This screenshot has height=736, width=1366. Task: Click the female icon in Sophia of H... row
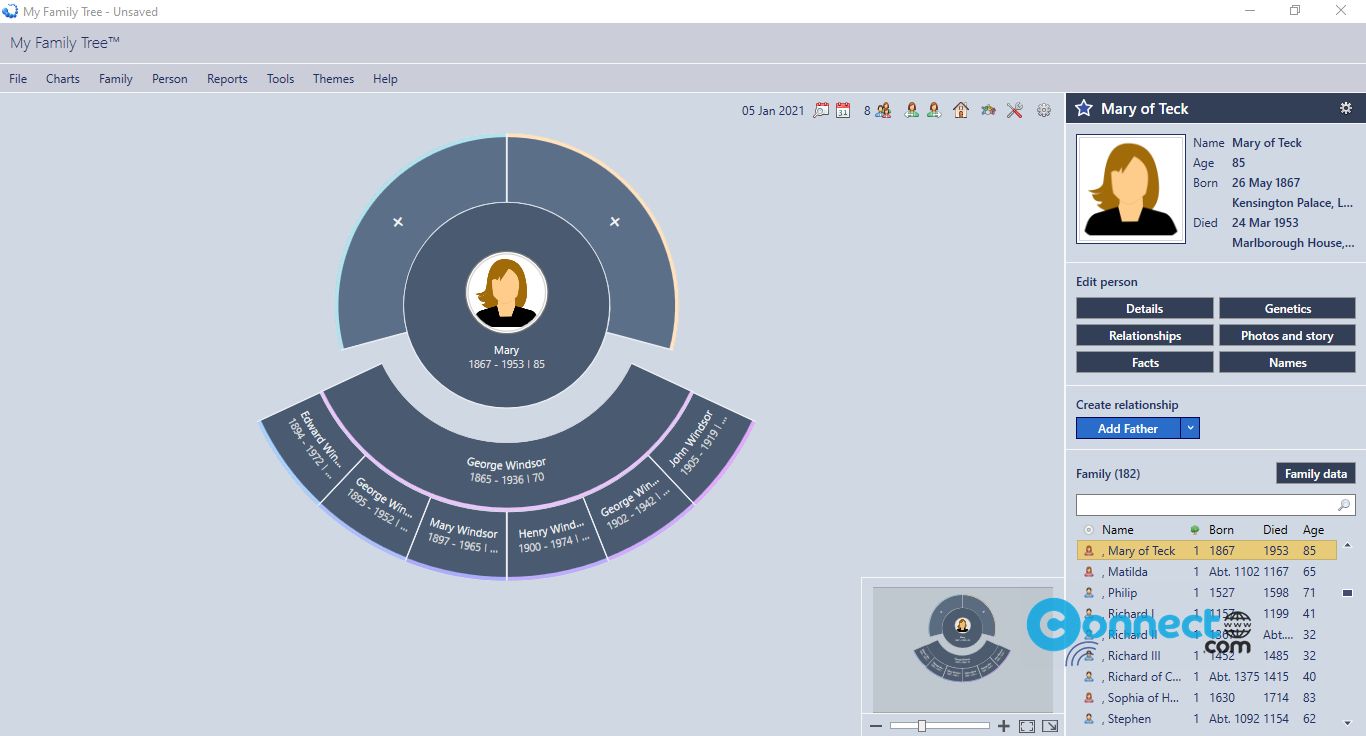pos(1089,698)
